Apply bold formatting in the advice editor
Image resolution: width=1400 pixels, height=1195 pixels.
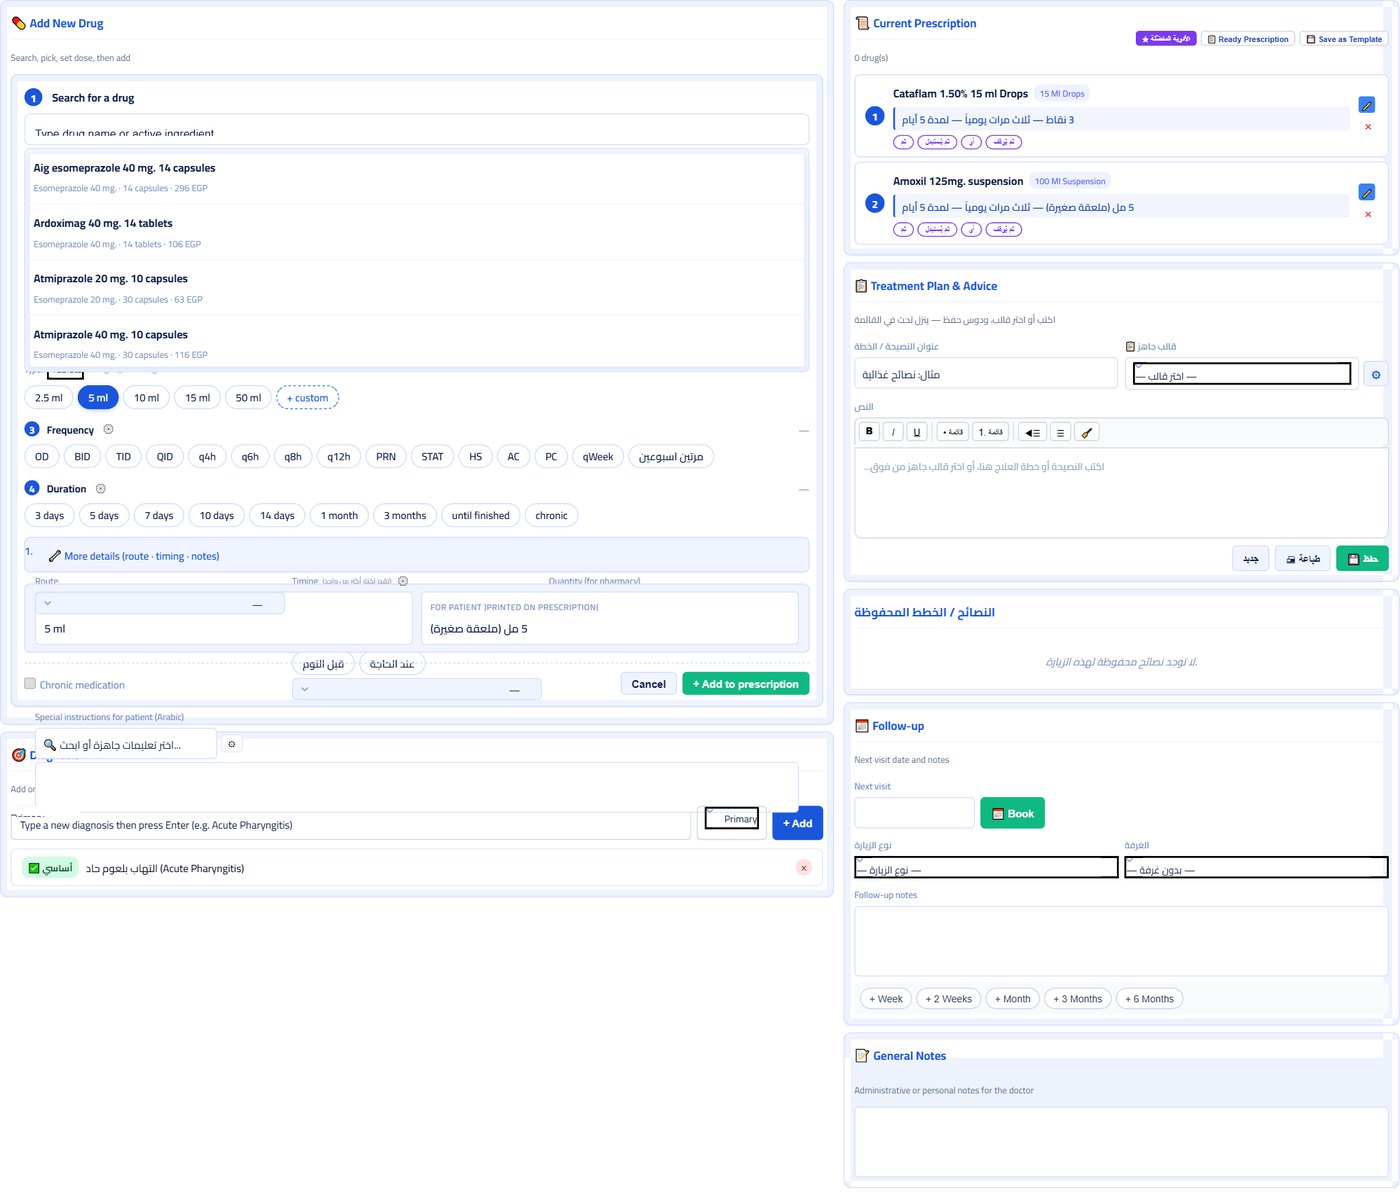[869, 432]
